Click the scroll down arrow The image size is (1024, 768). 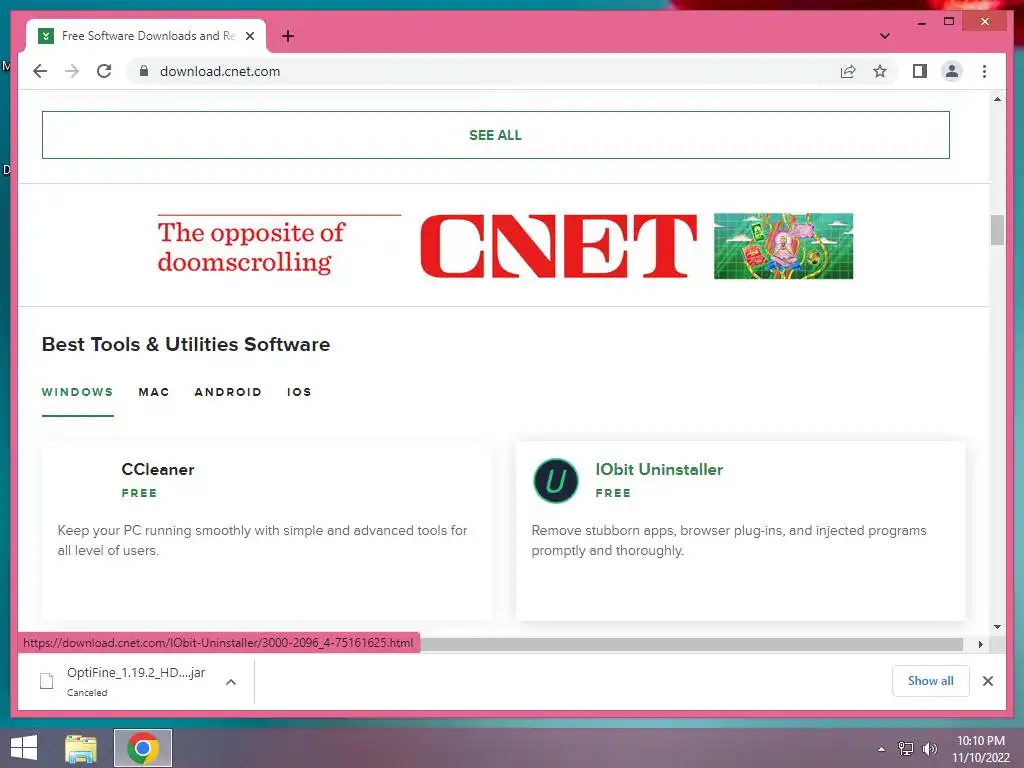(x=997, y=627)
